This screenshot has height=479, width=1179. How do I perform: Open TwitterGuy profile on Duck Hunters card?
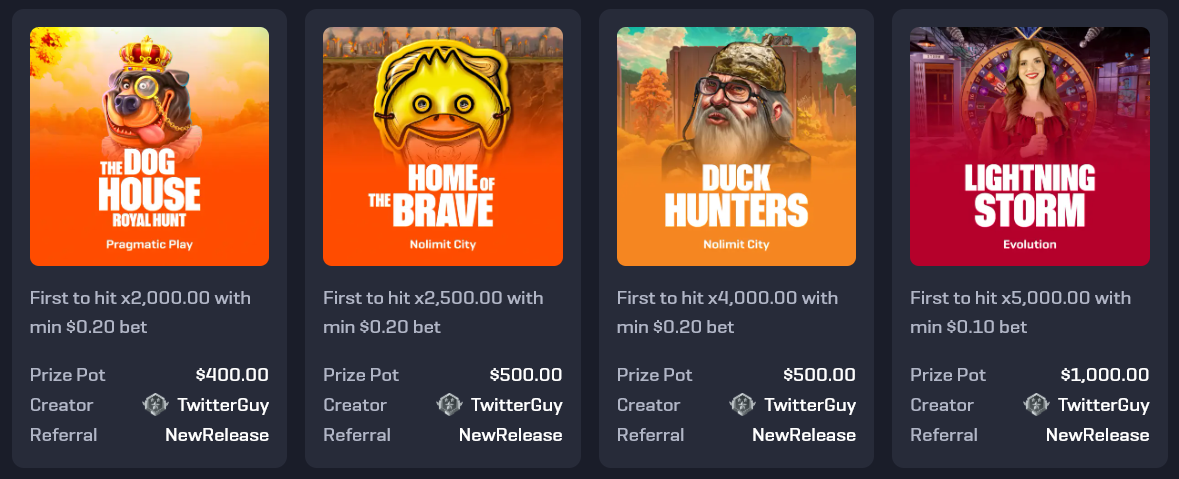pos(811,405)
